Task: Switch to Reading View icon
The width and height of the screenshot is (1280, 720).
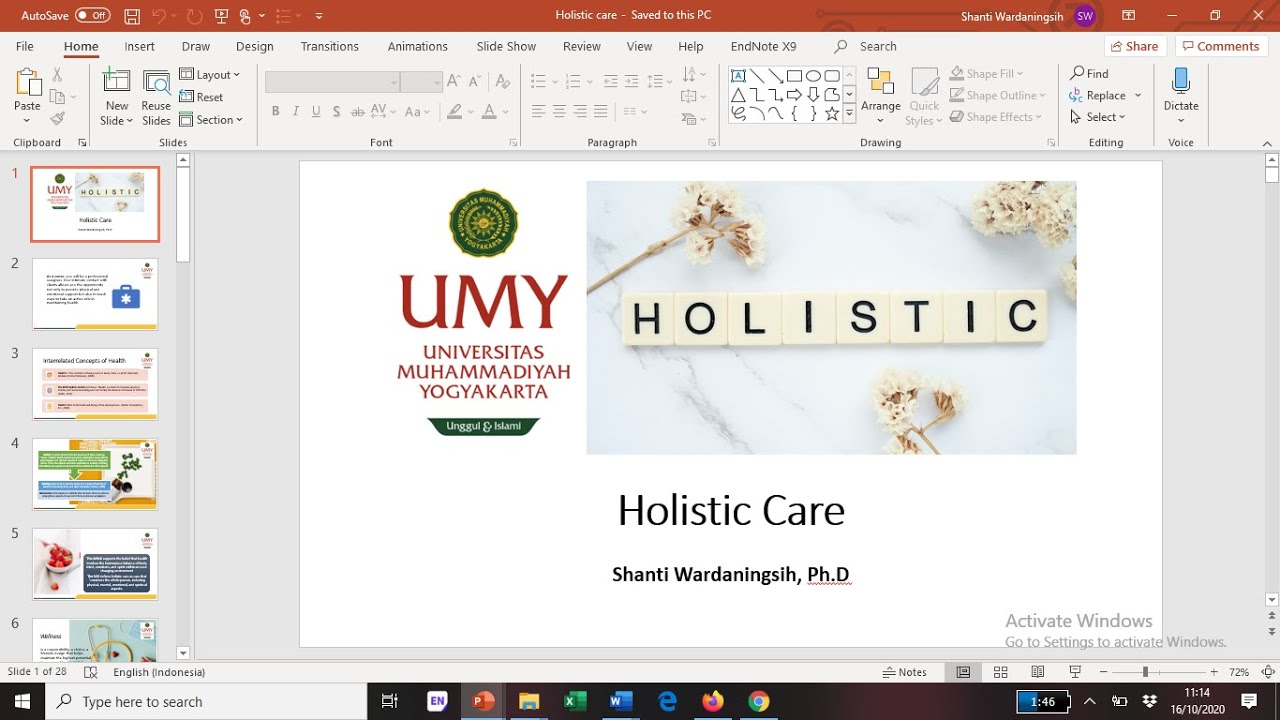Action: pos(1038,672)
